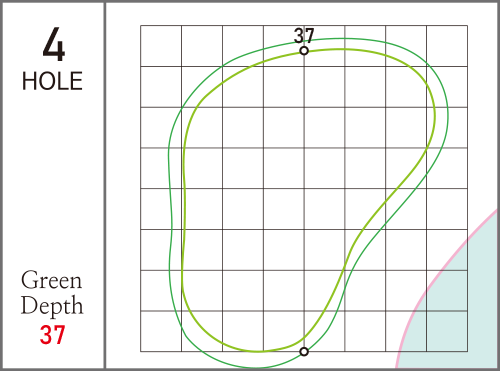The image size is (500, 371).
Task: Click the top-right grid corner intersection
Action: [x=467, y=26]
